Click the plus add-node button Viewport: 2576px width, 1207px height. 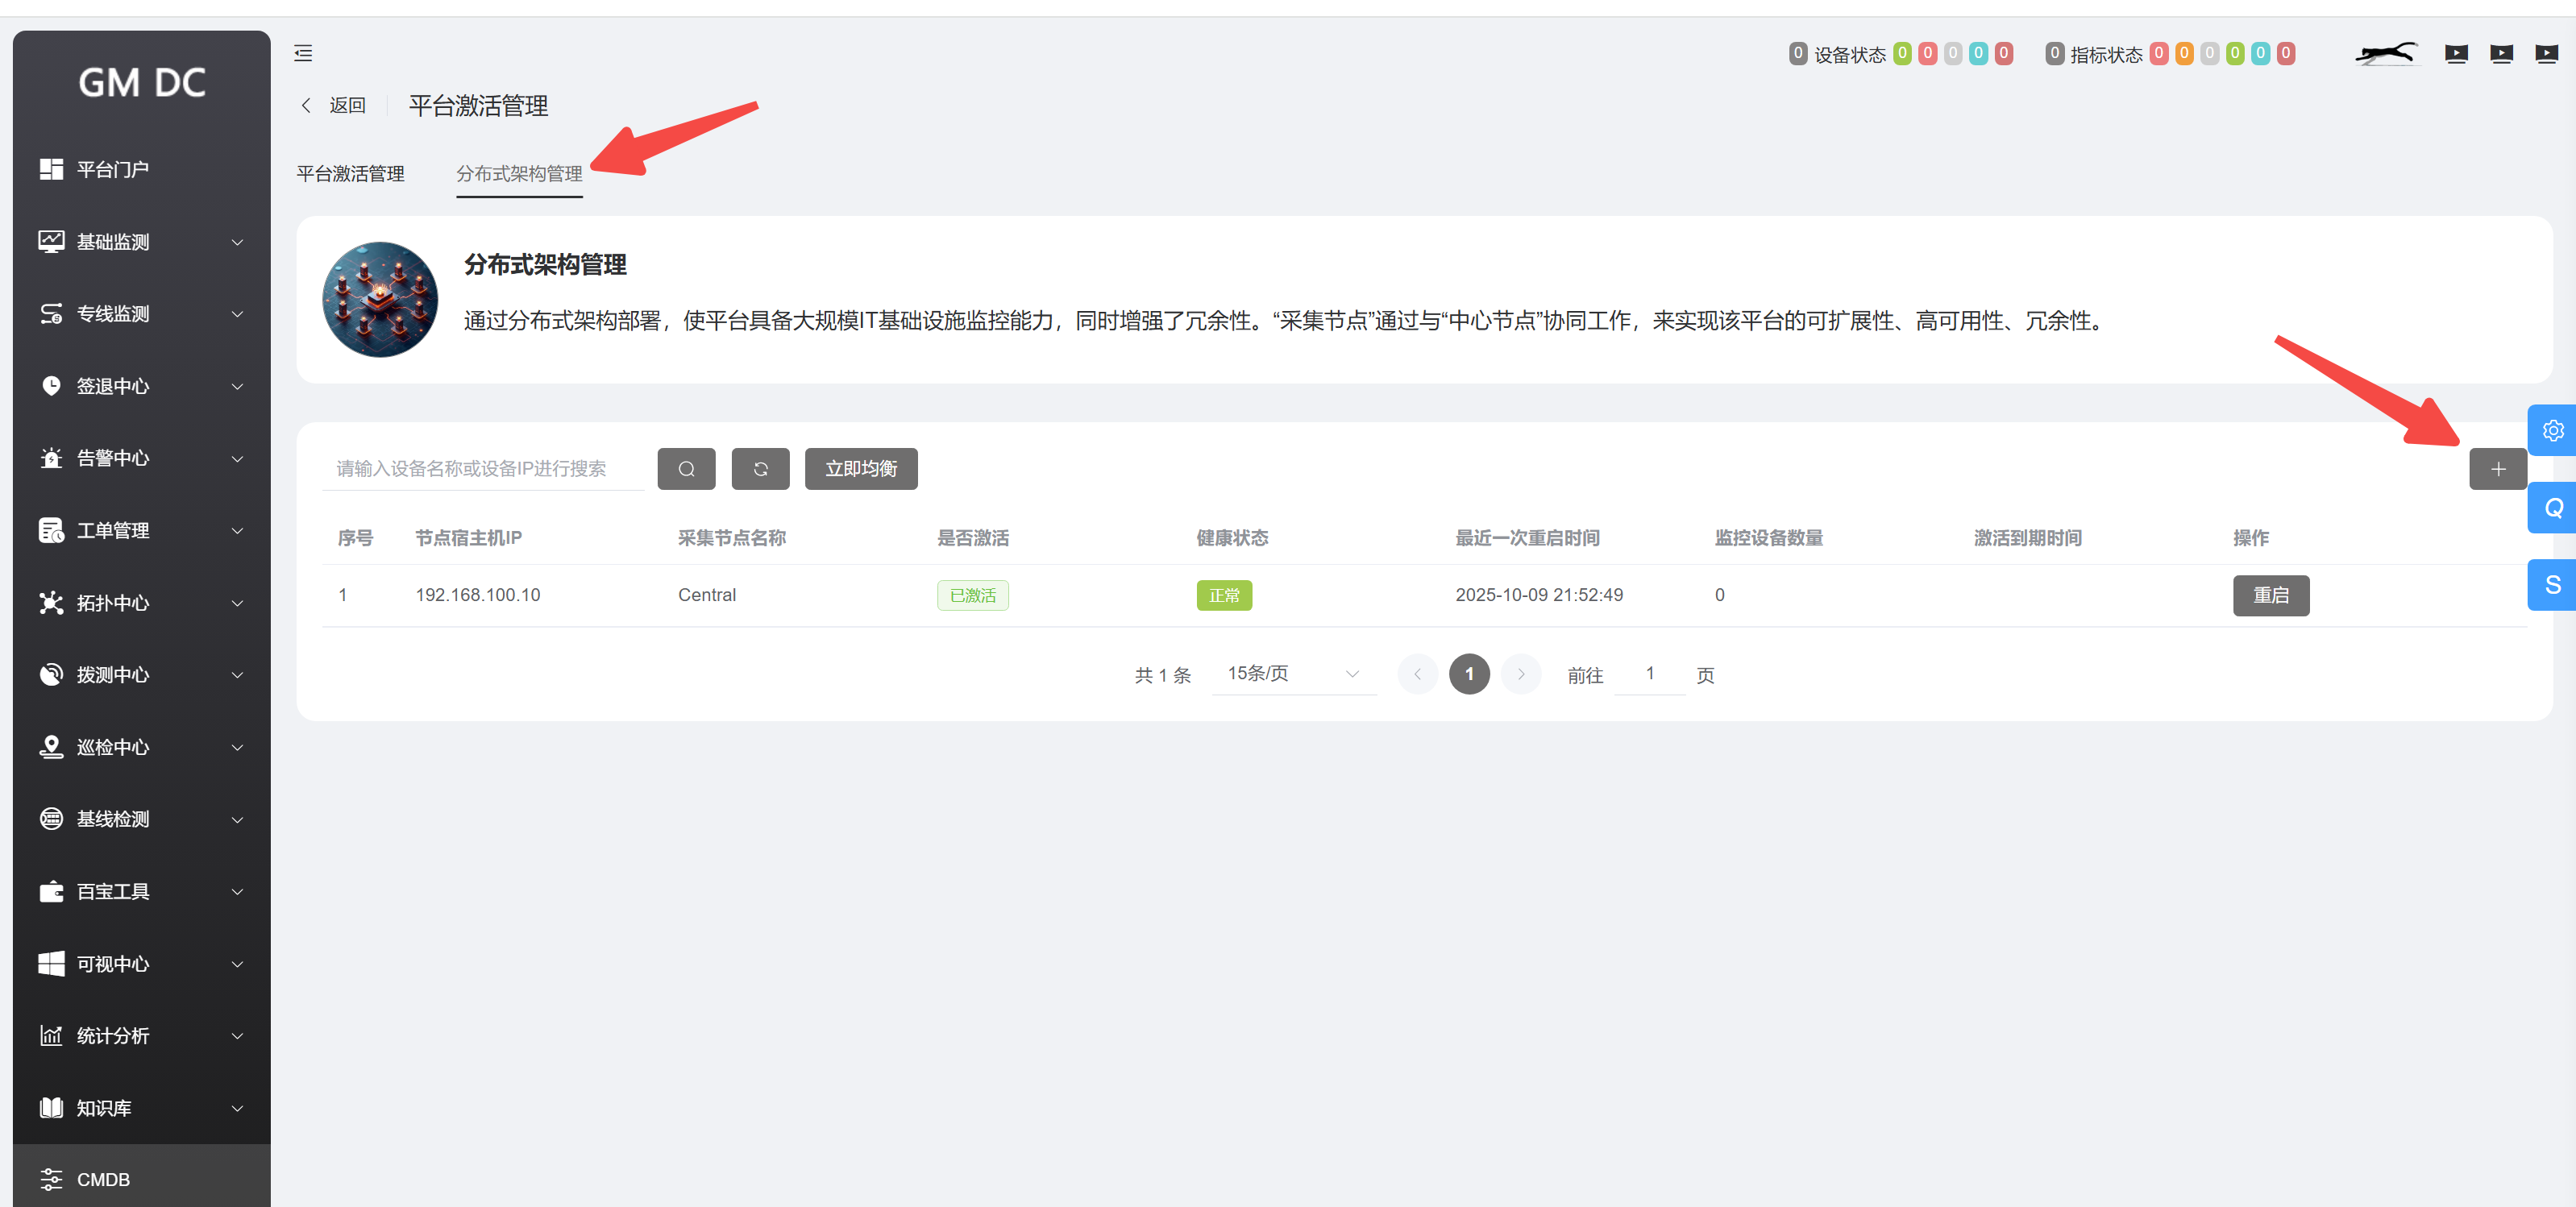pyautogui.click(x=2497, y=469)
